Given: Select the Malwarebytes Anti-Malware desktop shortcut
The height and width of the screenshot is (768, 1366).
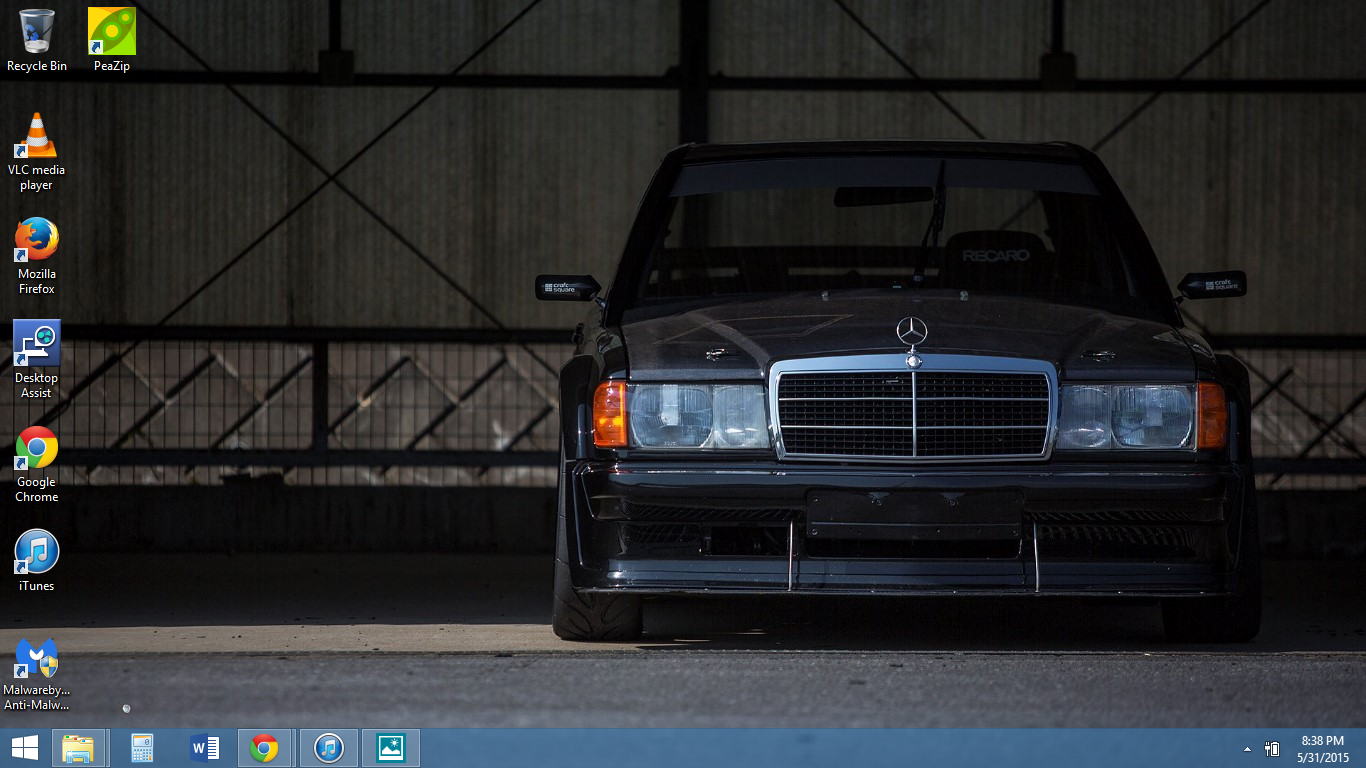Looking at the screenshot, I should 37,673.
